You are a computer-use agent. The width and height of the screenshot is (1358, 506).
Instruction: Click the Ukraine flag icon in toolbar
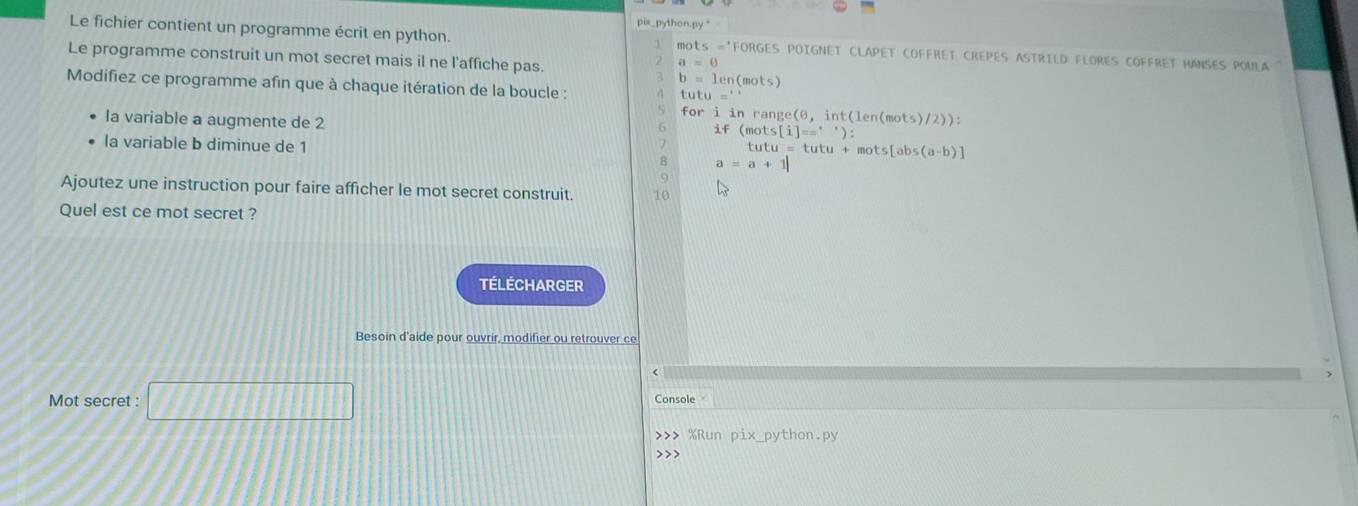coord(866,6)
